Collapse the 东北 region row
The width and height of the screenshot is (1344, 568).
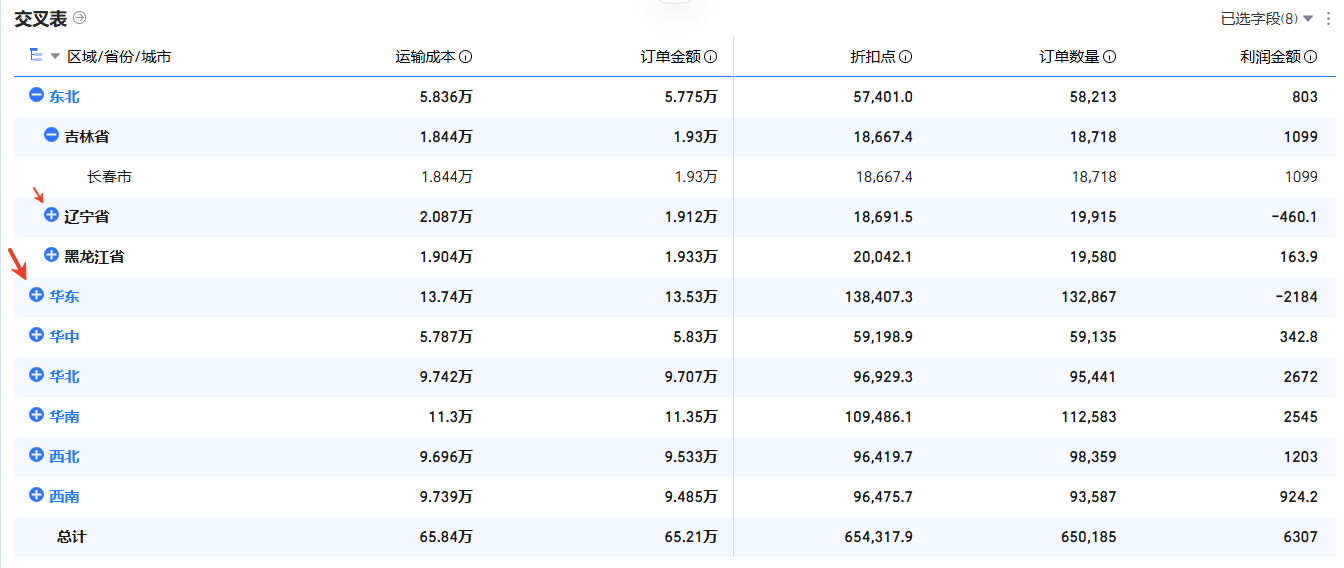pos(37,96)
